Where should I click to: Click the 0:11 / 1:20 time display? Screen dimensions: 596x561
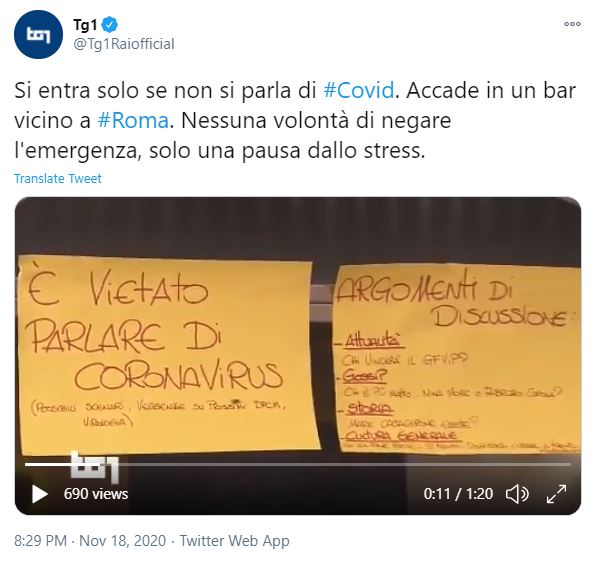click(458, 494)
